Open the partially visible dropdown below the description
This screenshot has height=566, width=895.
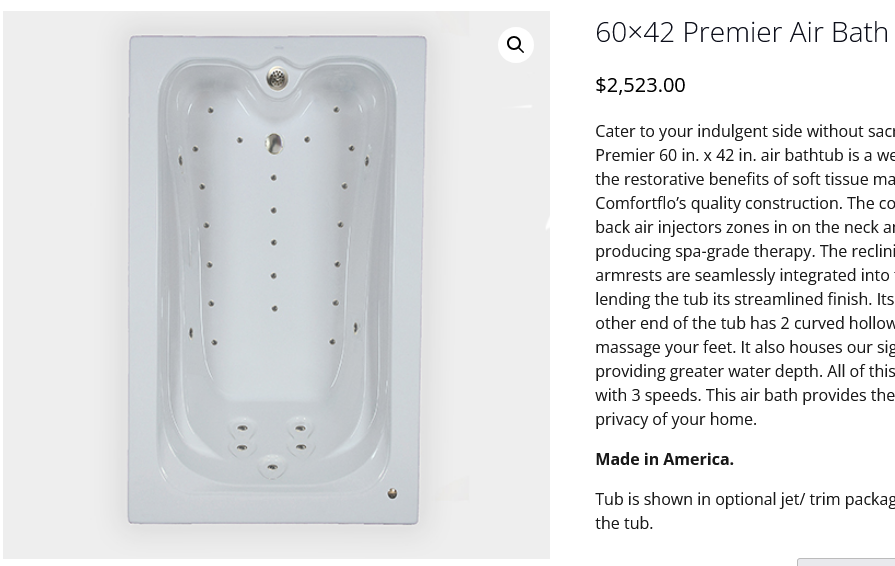pos(846,562)
